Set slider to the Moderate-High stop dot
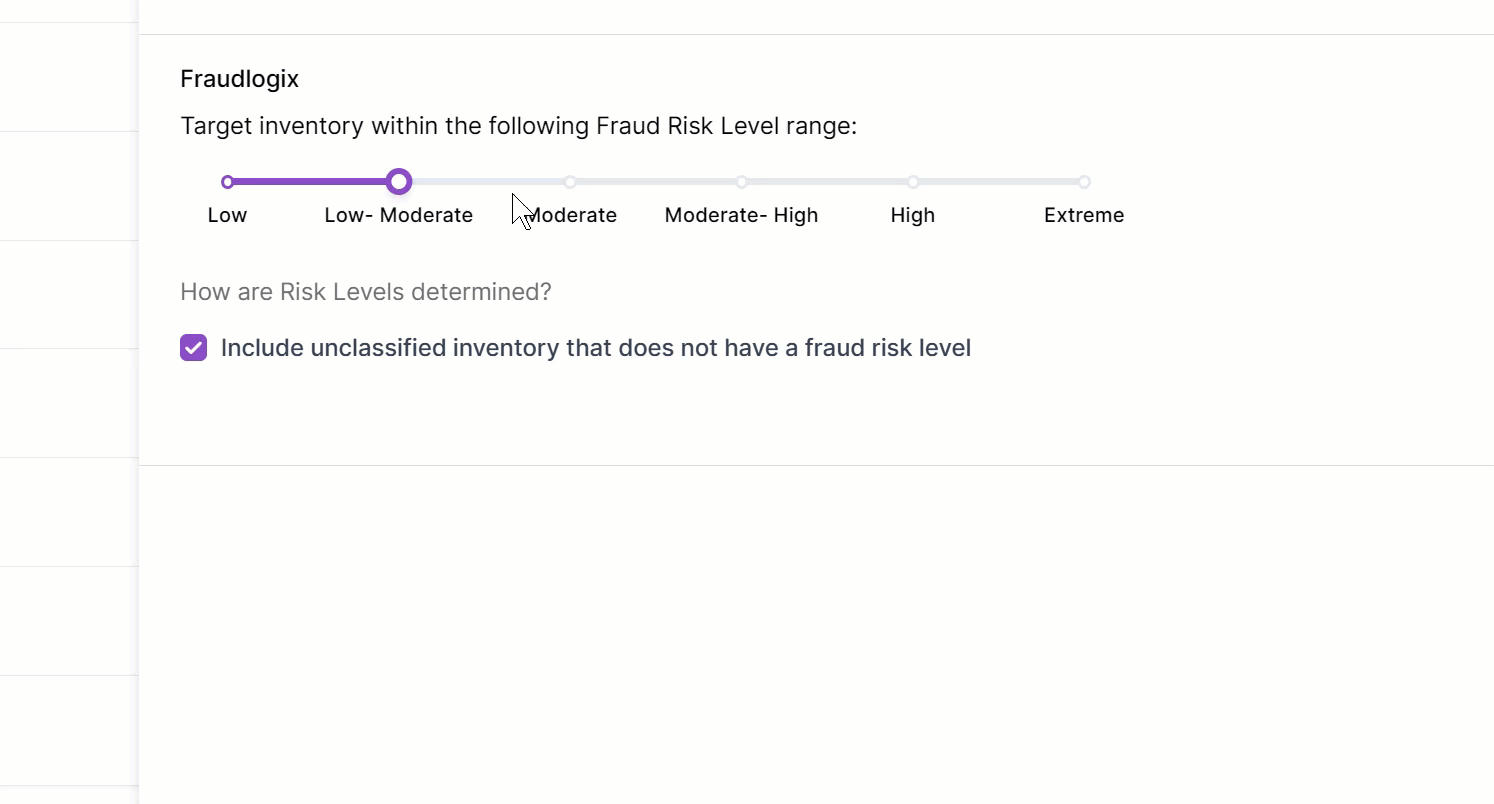Viewport: 1494px width, 804px height. (x=742, y=182)
